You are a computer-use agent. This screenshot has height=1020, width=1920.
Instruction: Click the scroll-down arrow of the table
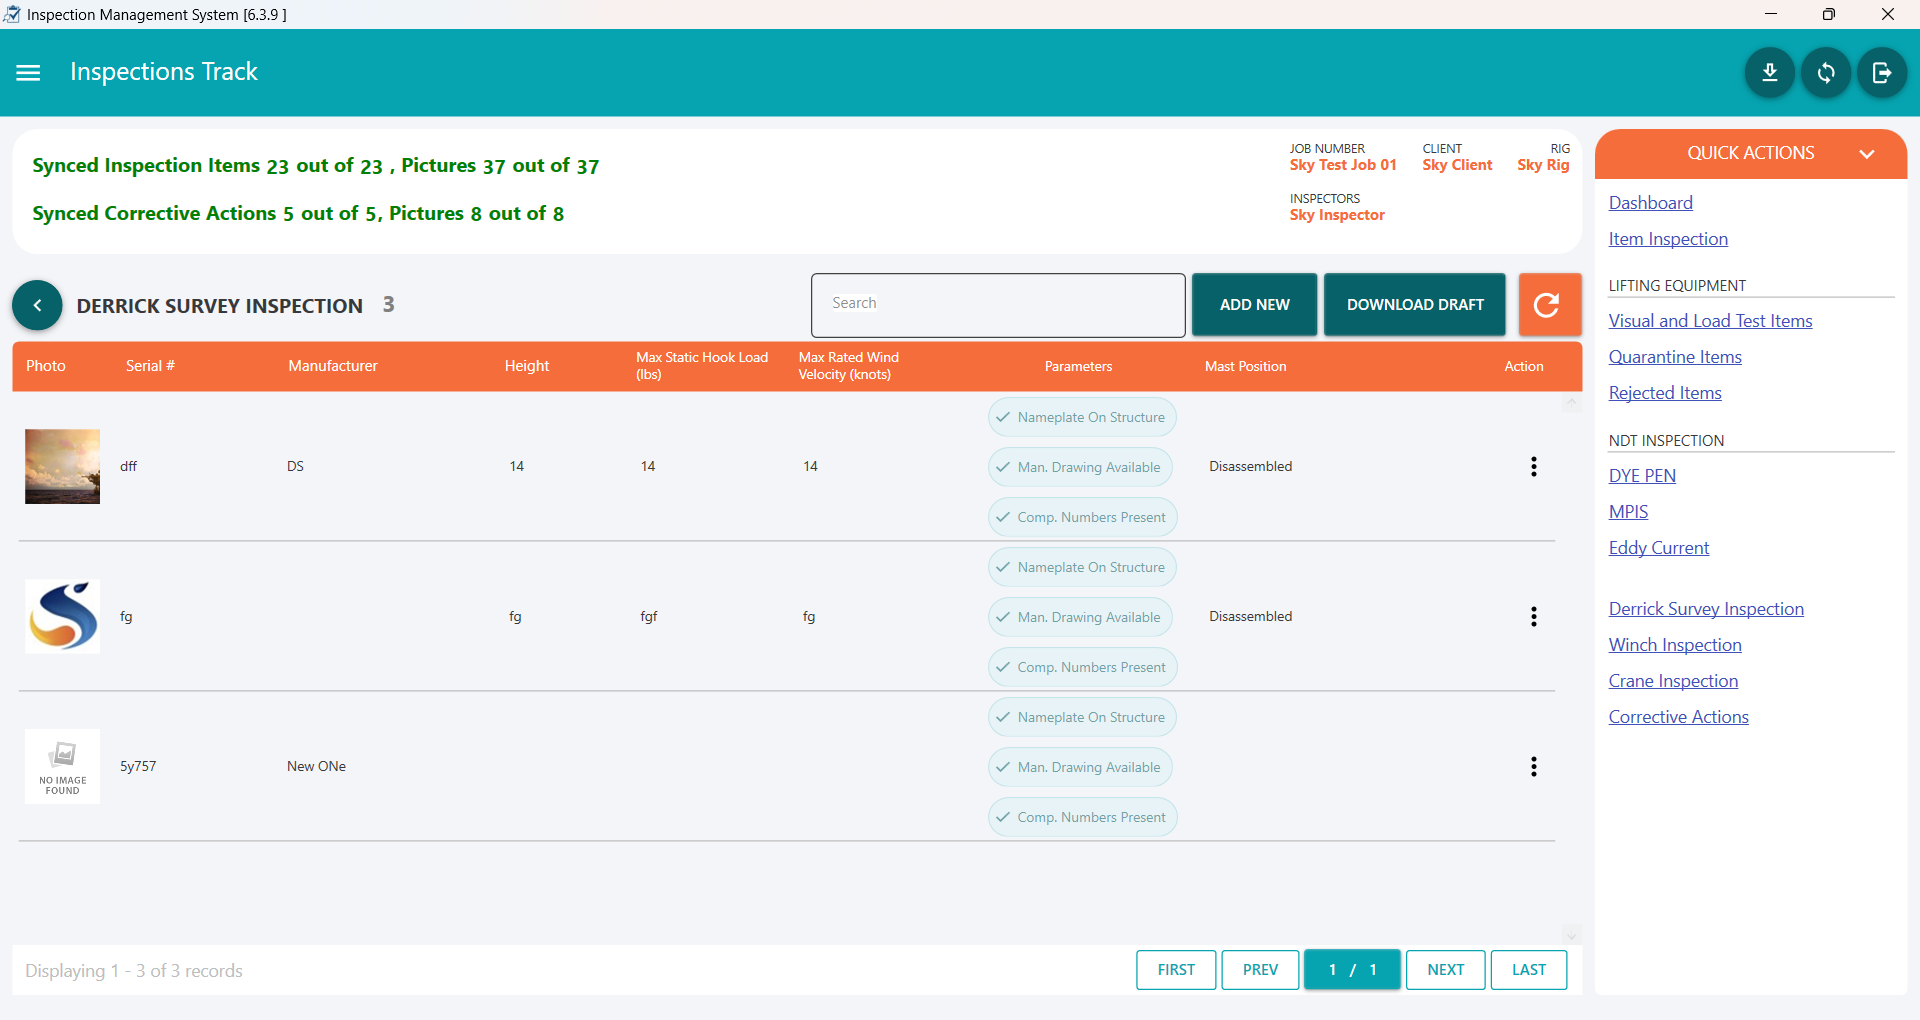(1571, 936)
